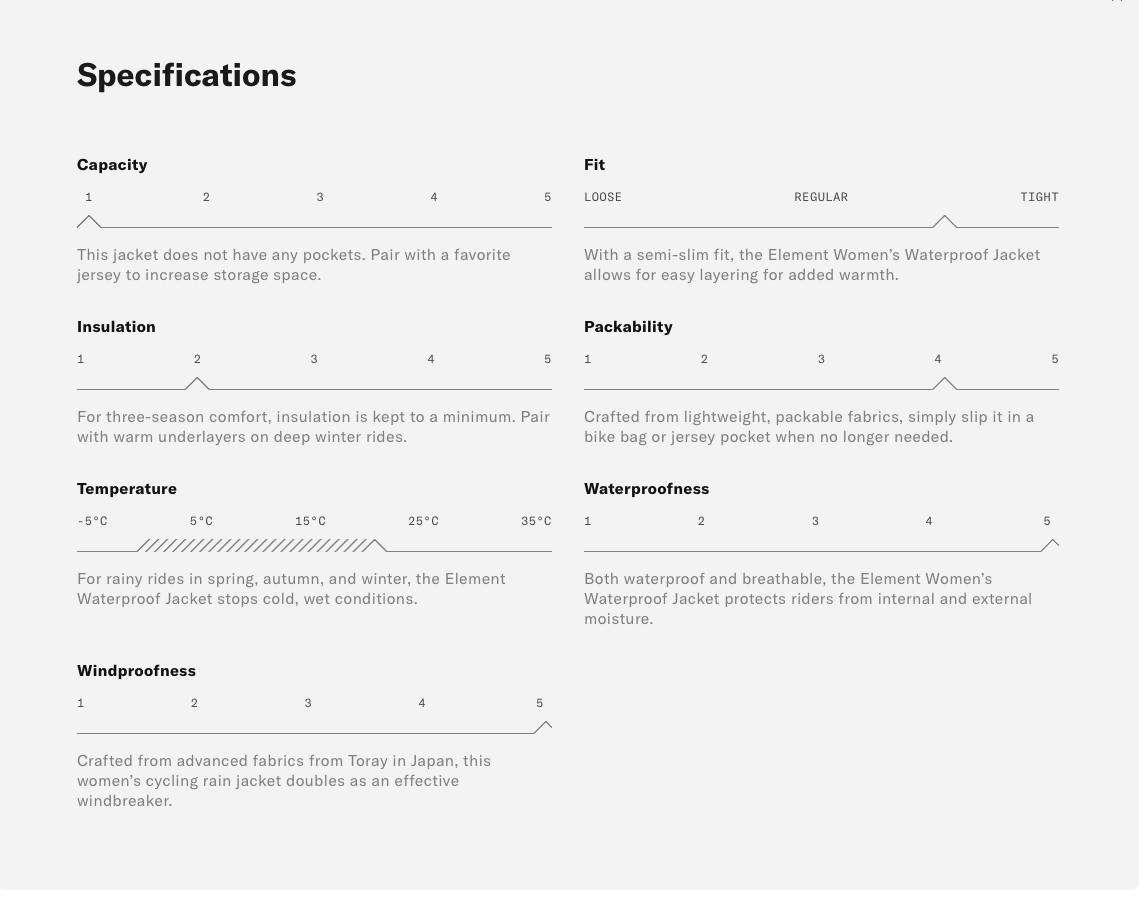The width and height of the screenshot is (1144, 897).
Task: Select the Insulation scale peak marker
Action: click(x=197, y=383)
